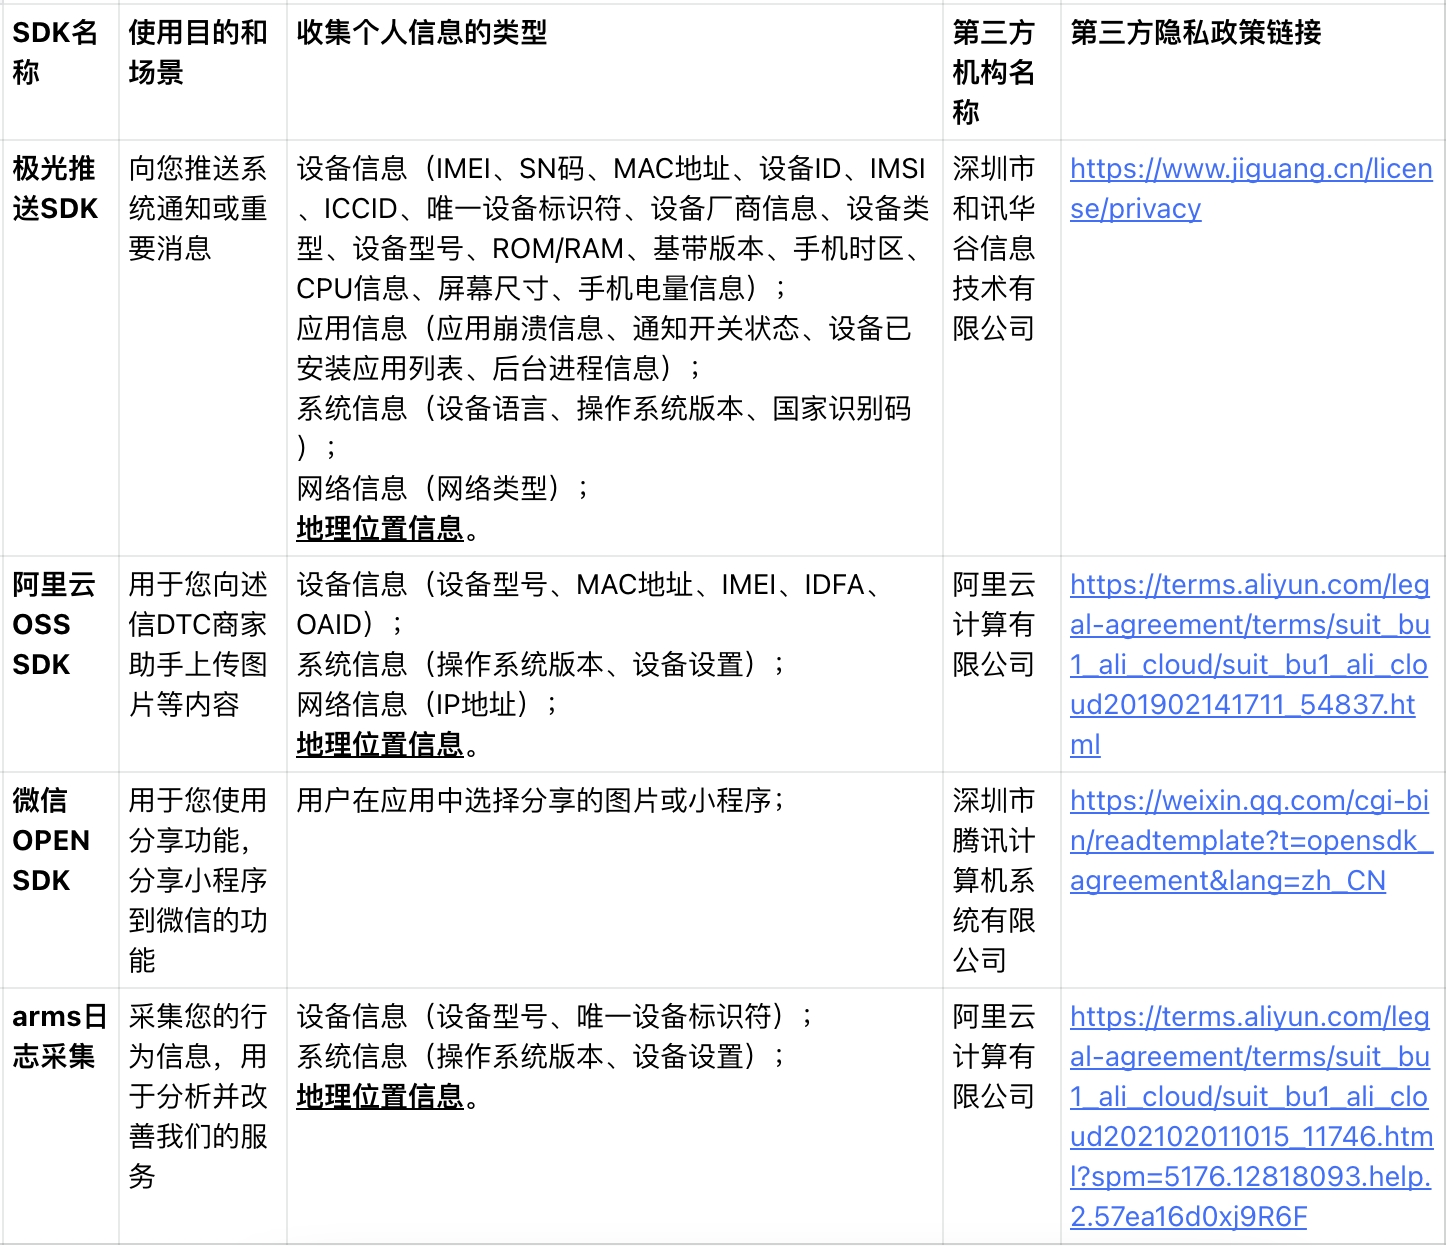This screenshot has width=1450, height=1246.
Task: Open the Aliyun terms link ending 54837.html
Action: (x=1250, y=664)
